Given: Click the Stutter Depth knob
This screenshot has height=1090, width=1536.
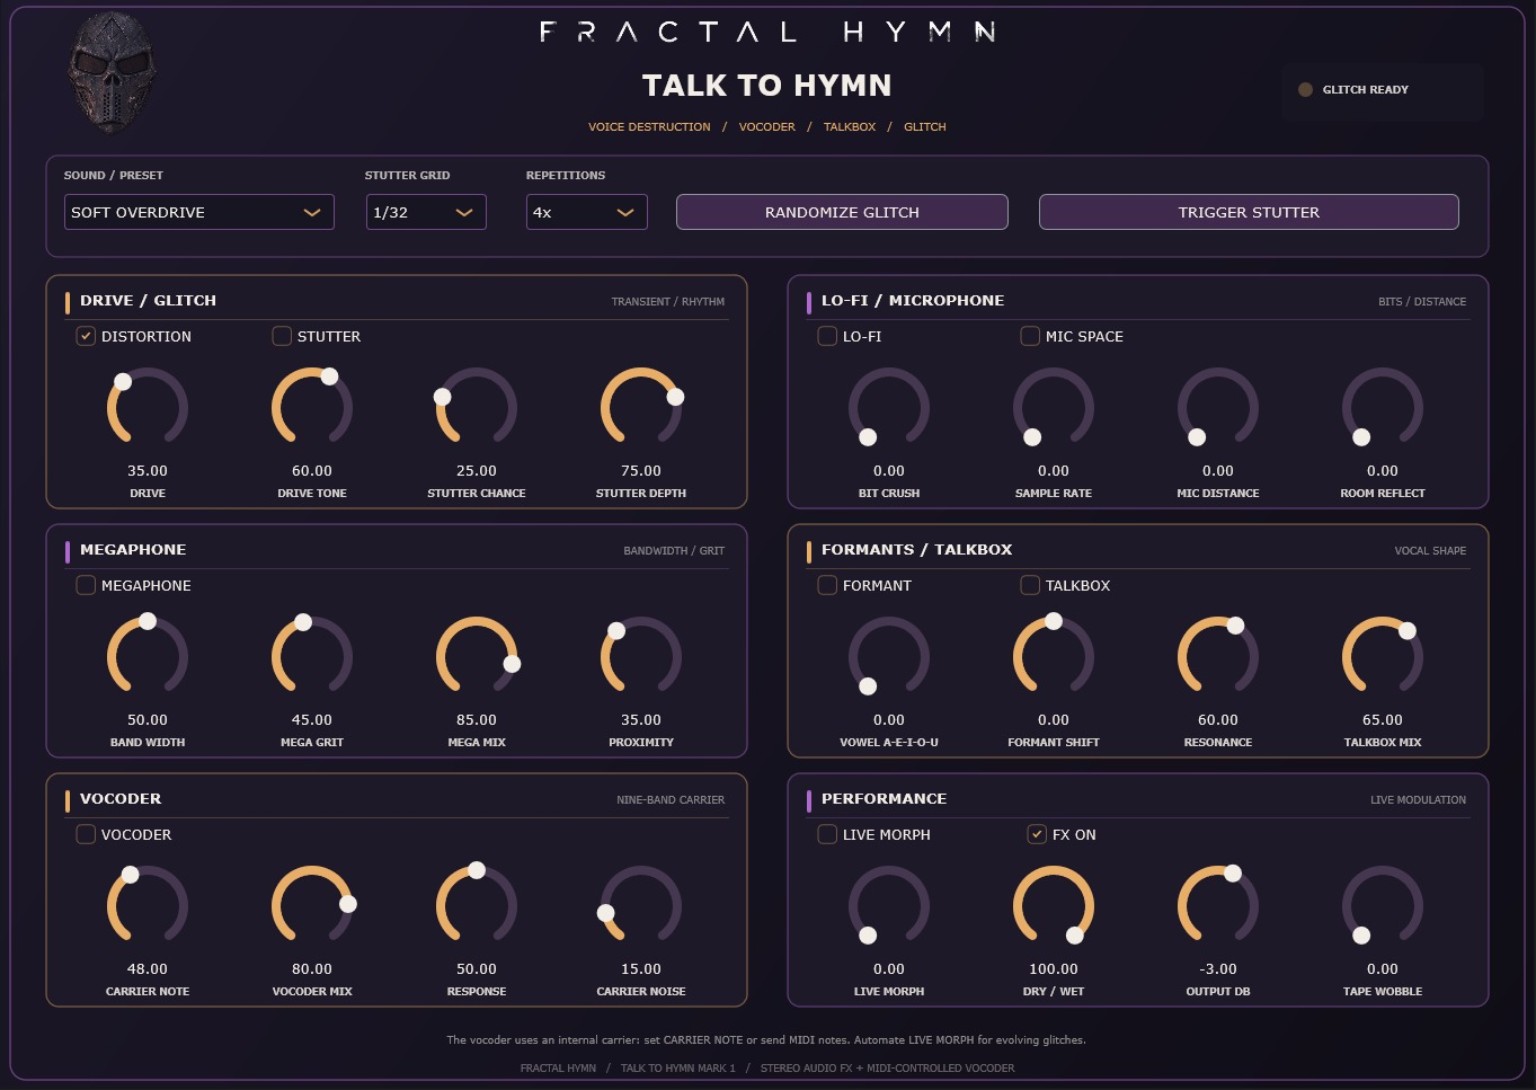Looking at the screenshot, I should (x=641, y=407).
